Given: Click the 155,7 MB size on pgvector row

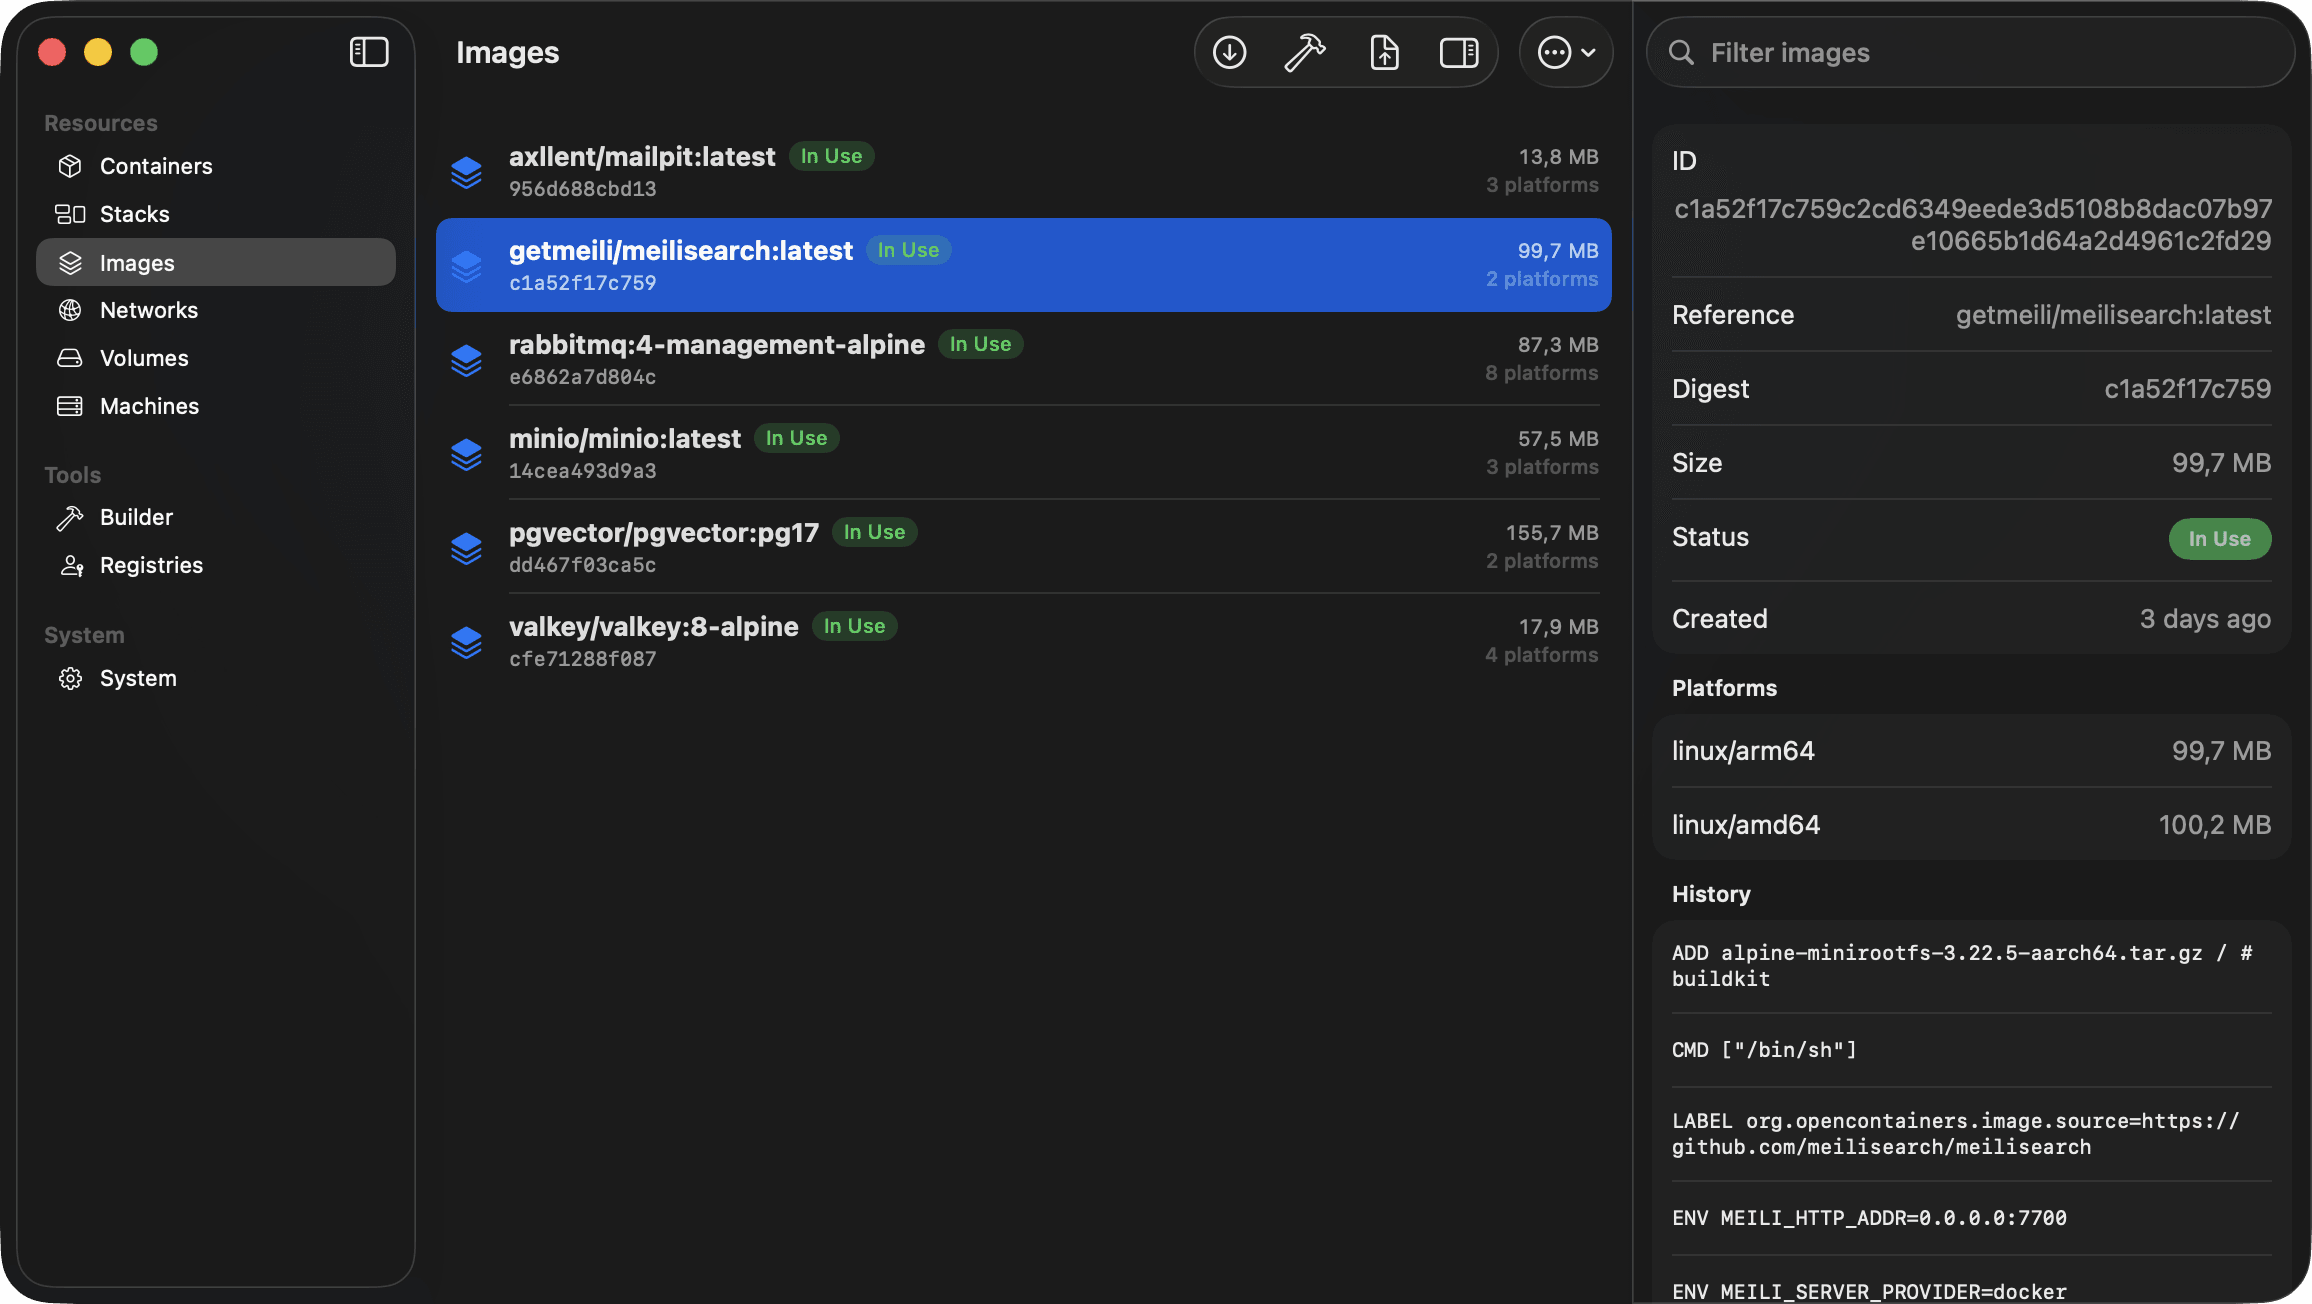Looking at the screenshot, I should click(1552, 533).
